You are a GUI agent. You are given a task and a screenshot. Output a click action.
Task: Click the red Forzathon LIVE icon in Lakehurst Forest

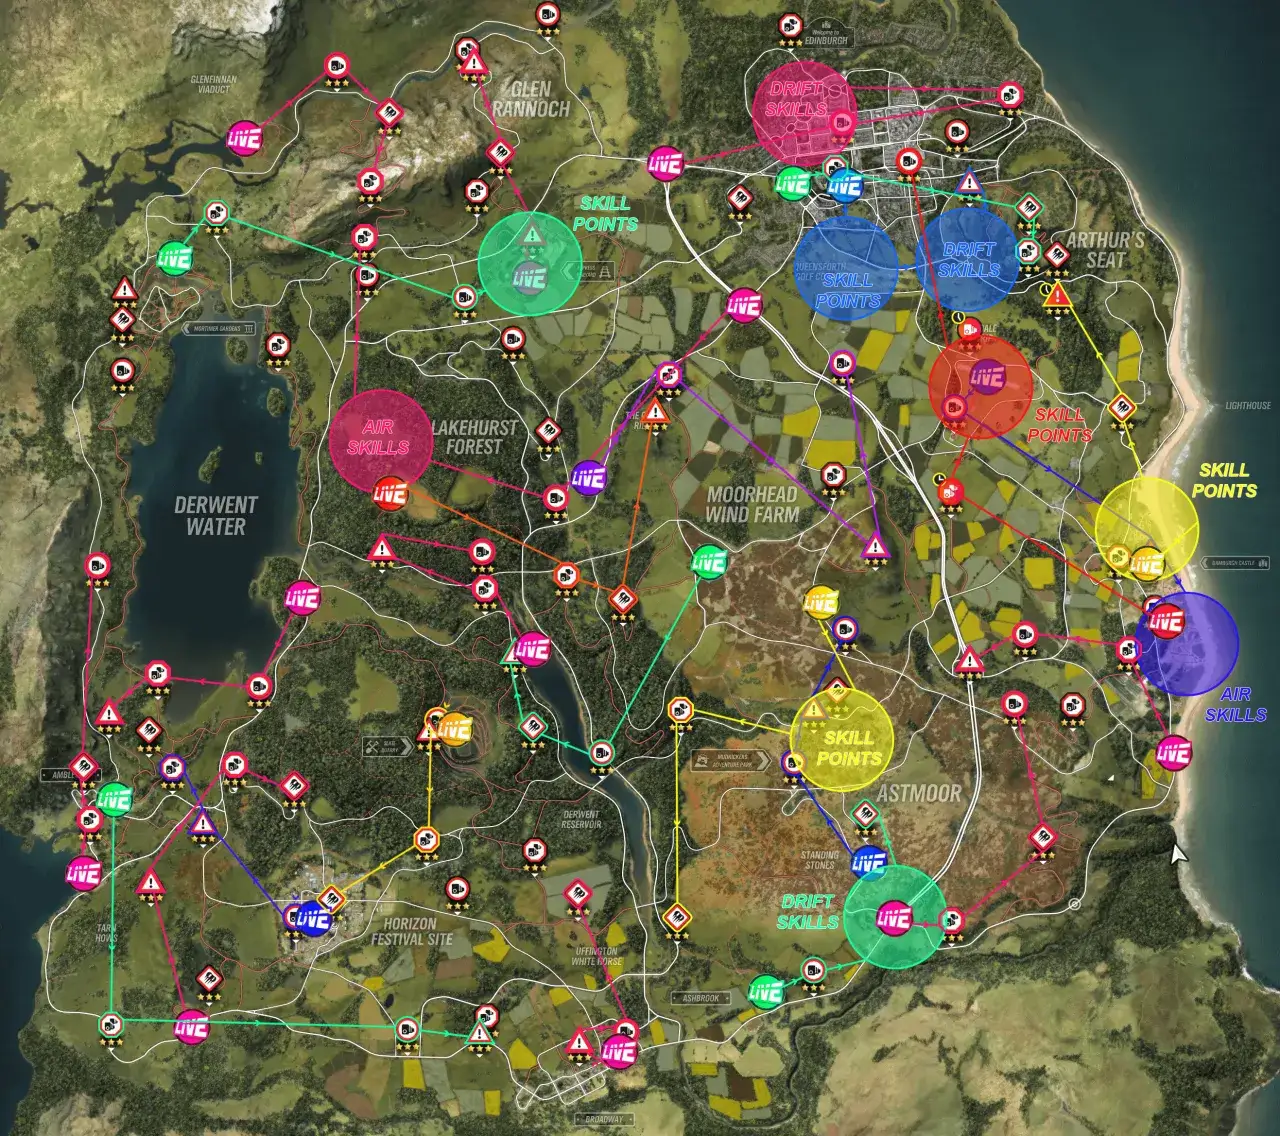pyautogui.click(x=388, y=493)
